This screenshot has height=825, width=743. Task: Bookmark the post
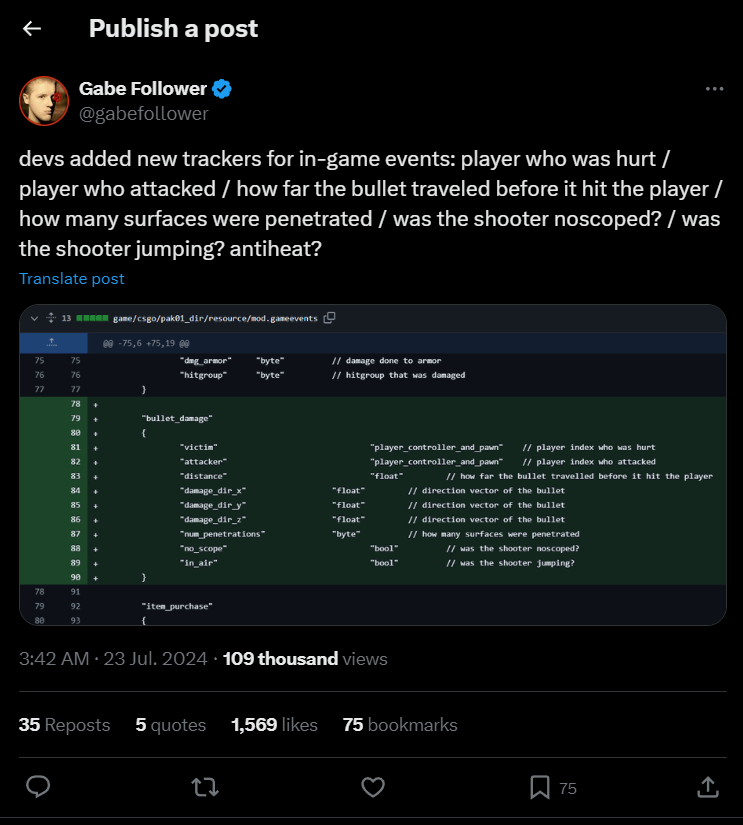[x=541, y=788]
